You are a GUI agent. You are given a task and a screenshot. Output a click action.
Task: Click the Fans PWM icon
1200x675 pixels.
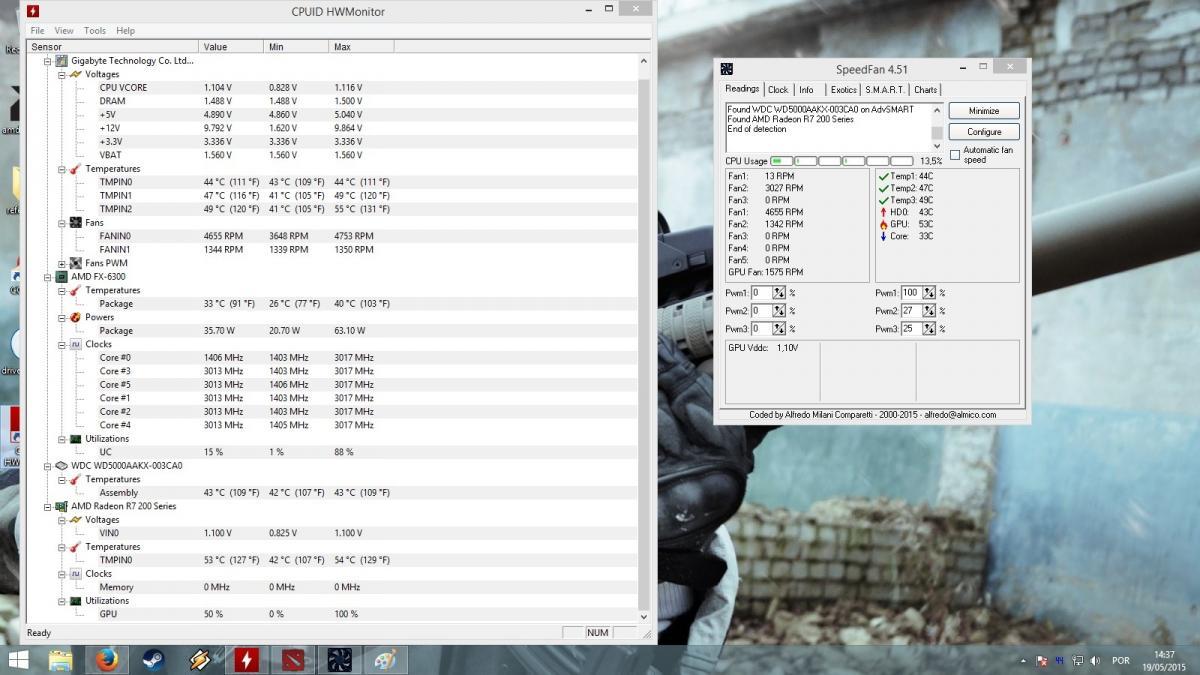(x=75, y=263)
